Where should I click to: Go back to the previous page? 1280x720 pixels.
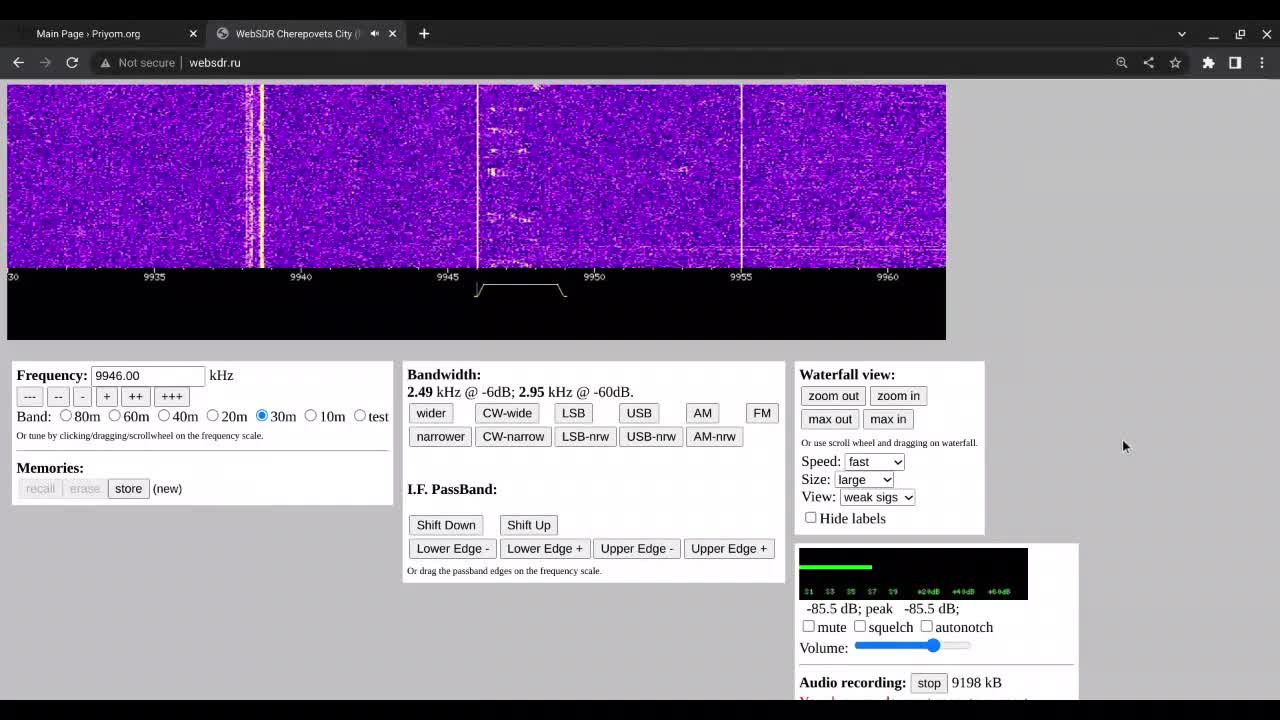18,62
